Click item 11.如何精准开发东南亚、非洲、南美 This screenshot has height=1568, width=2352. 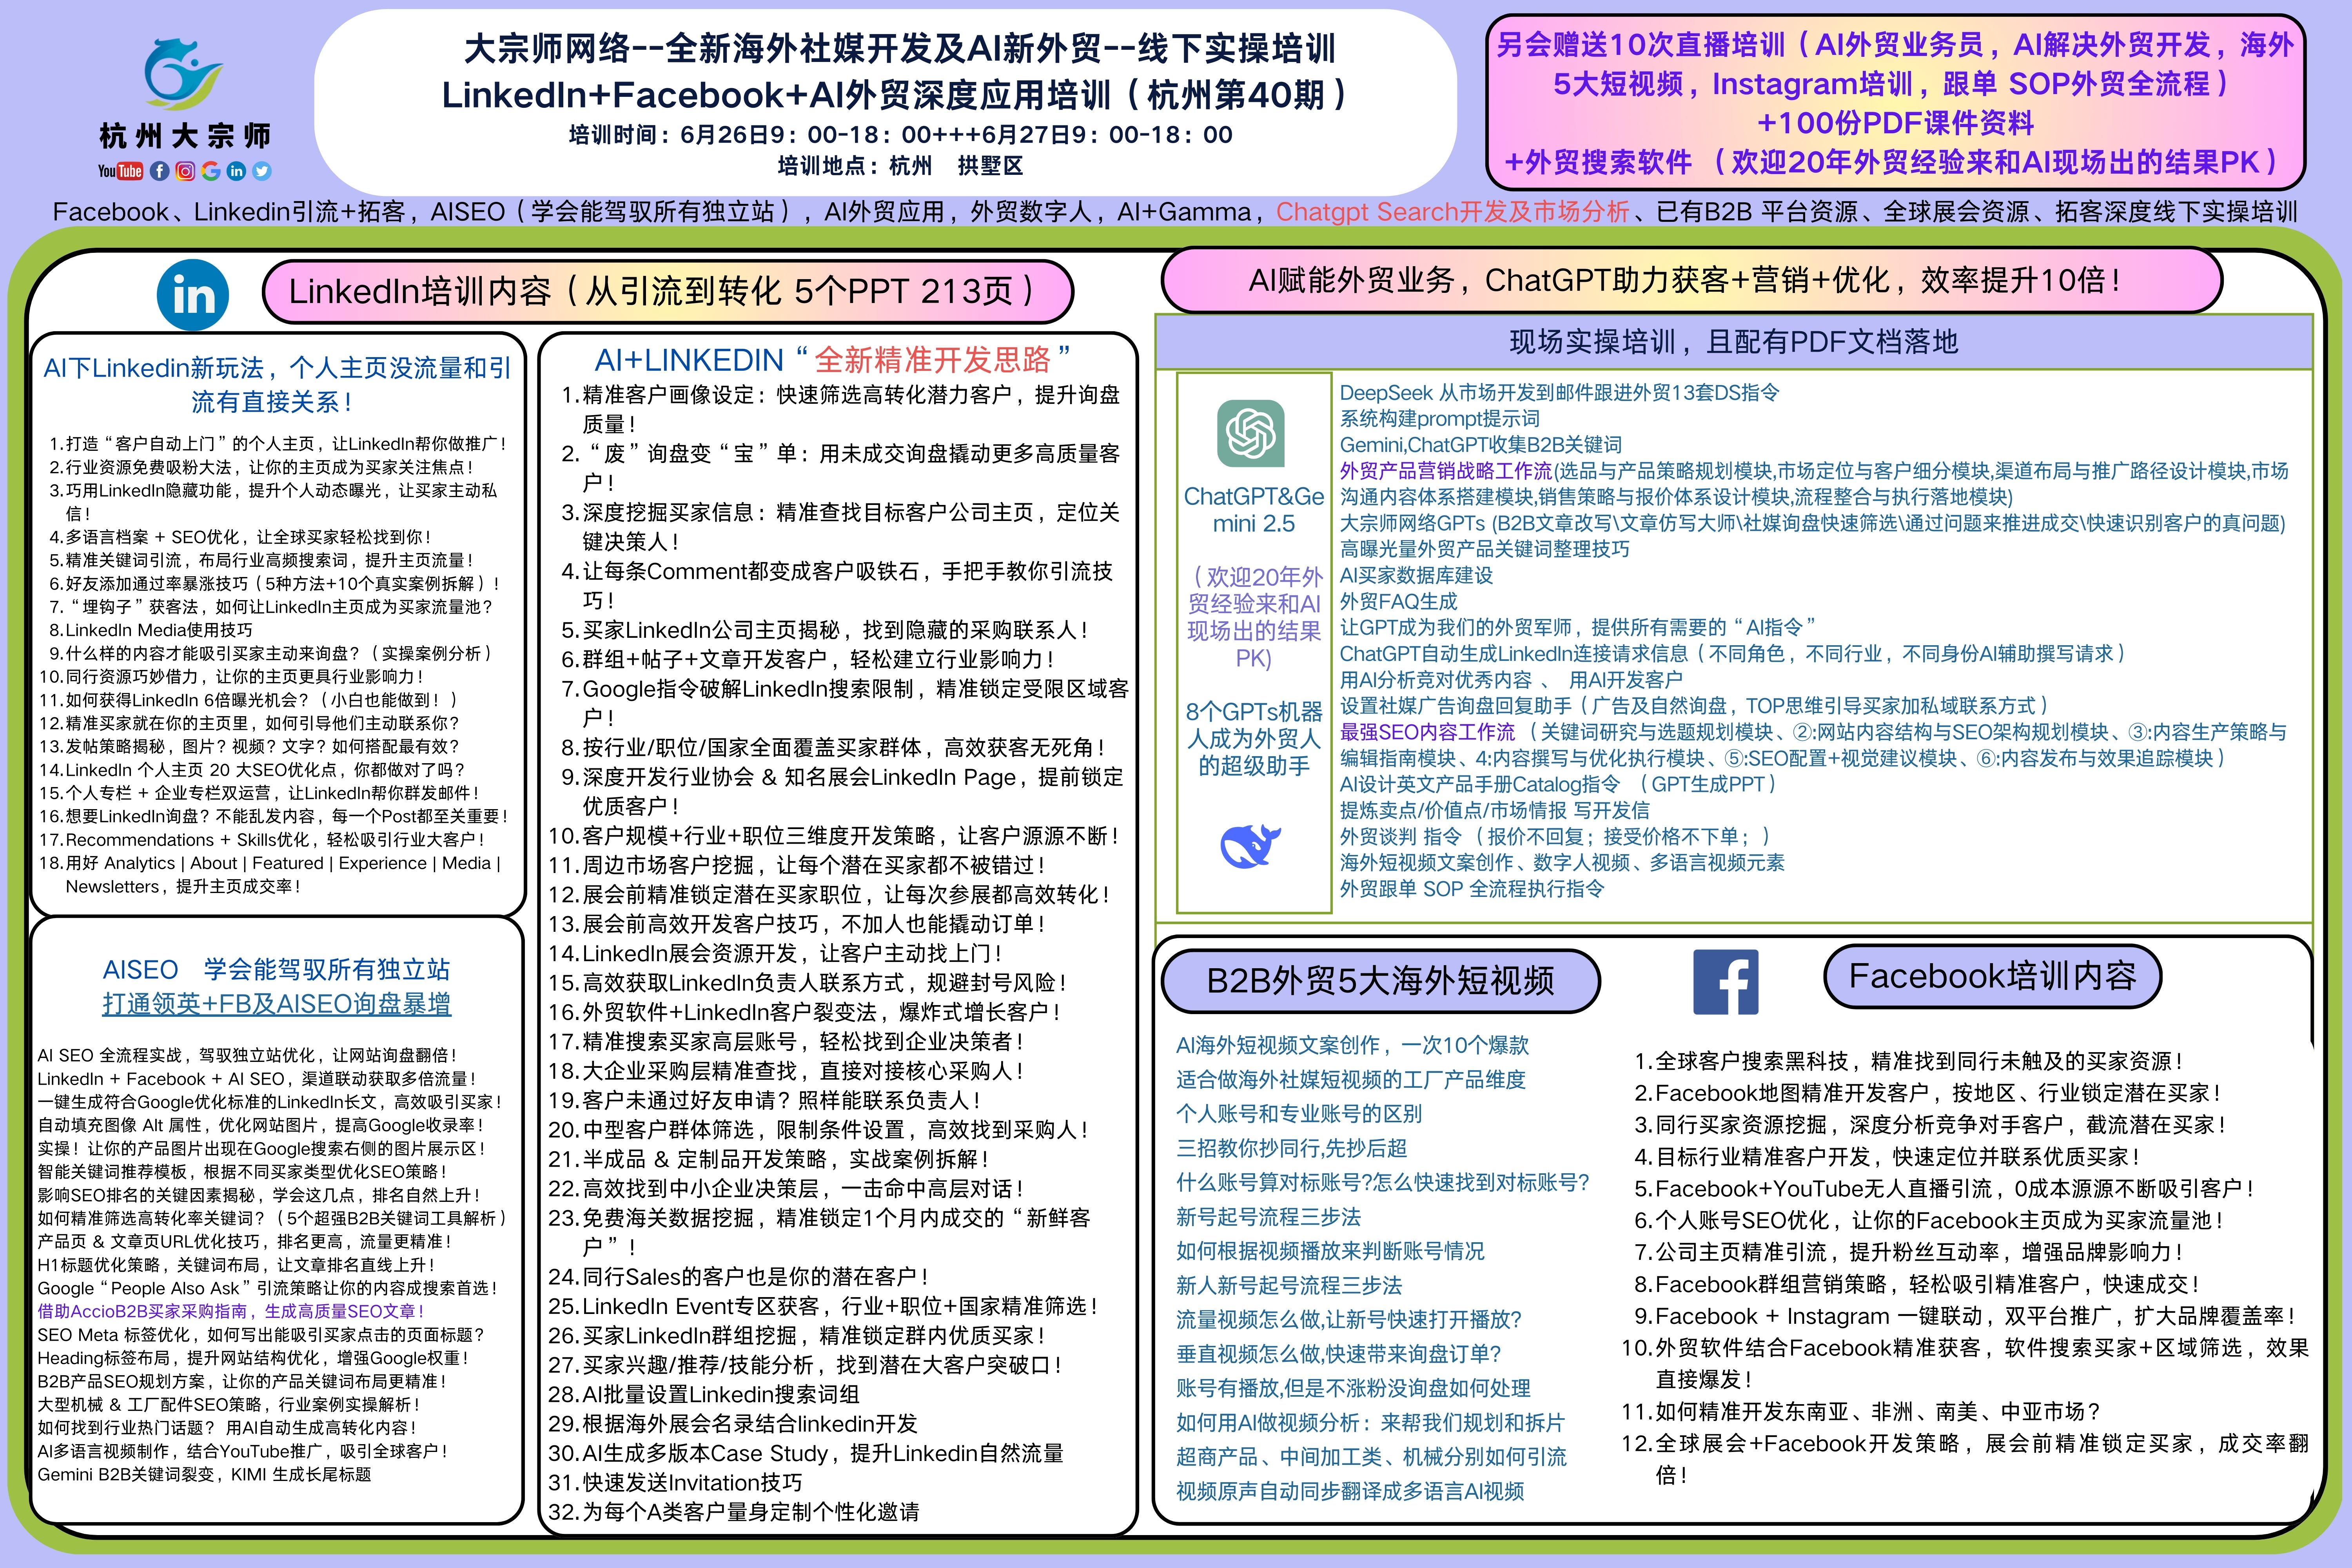tap(1861, 1412)
